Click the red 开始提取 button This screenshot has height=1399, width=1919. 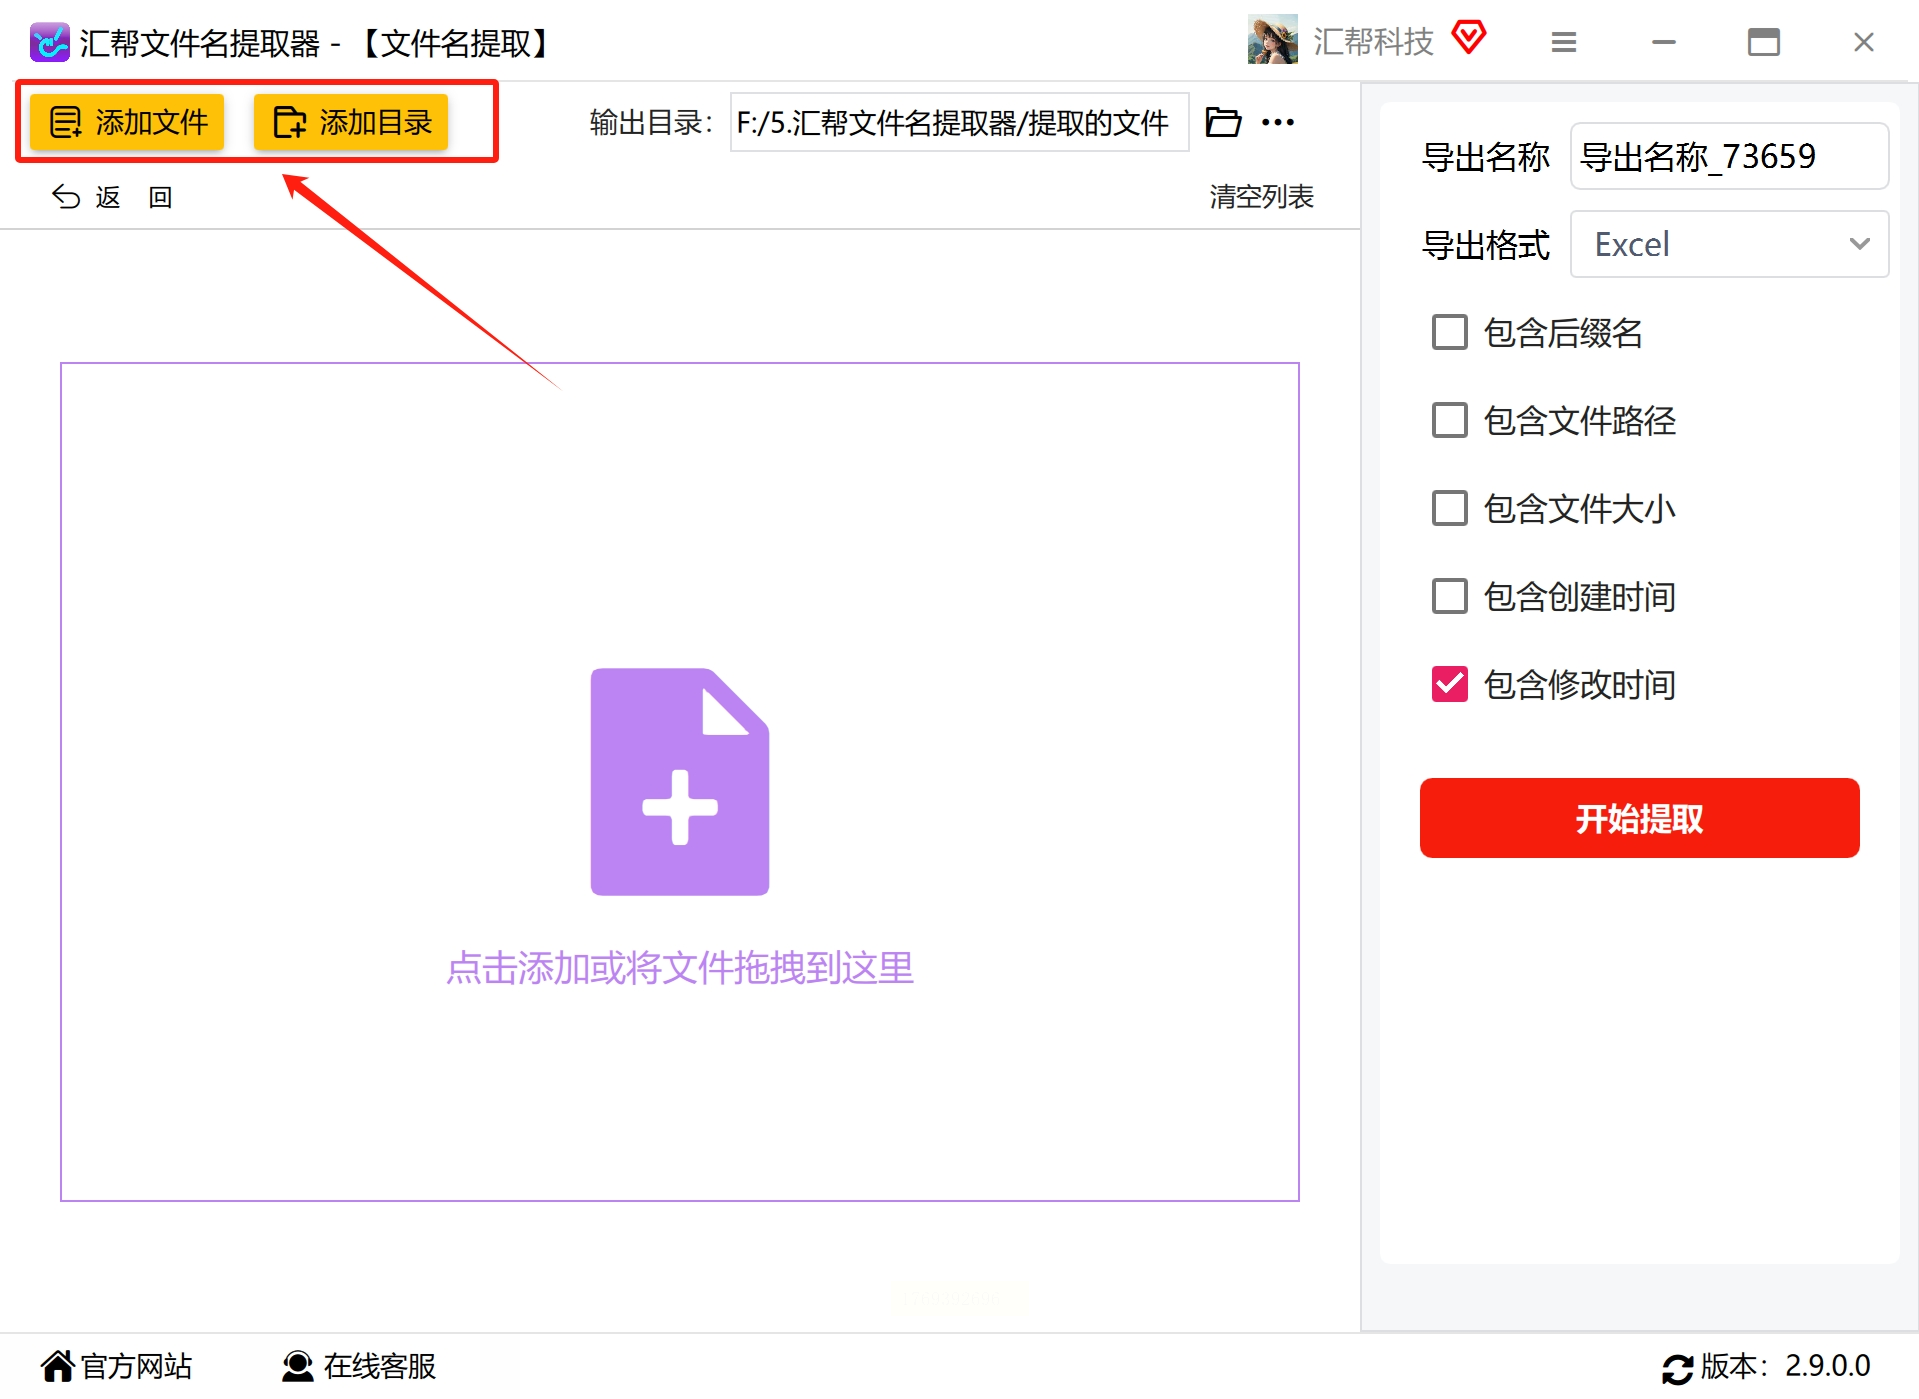click(1639, 818)
